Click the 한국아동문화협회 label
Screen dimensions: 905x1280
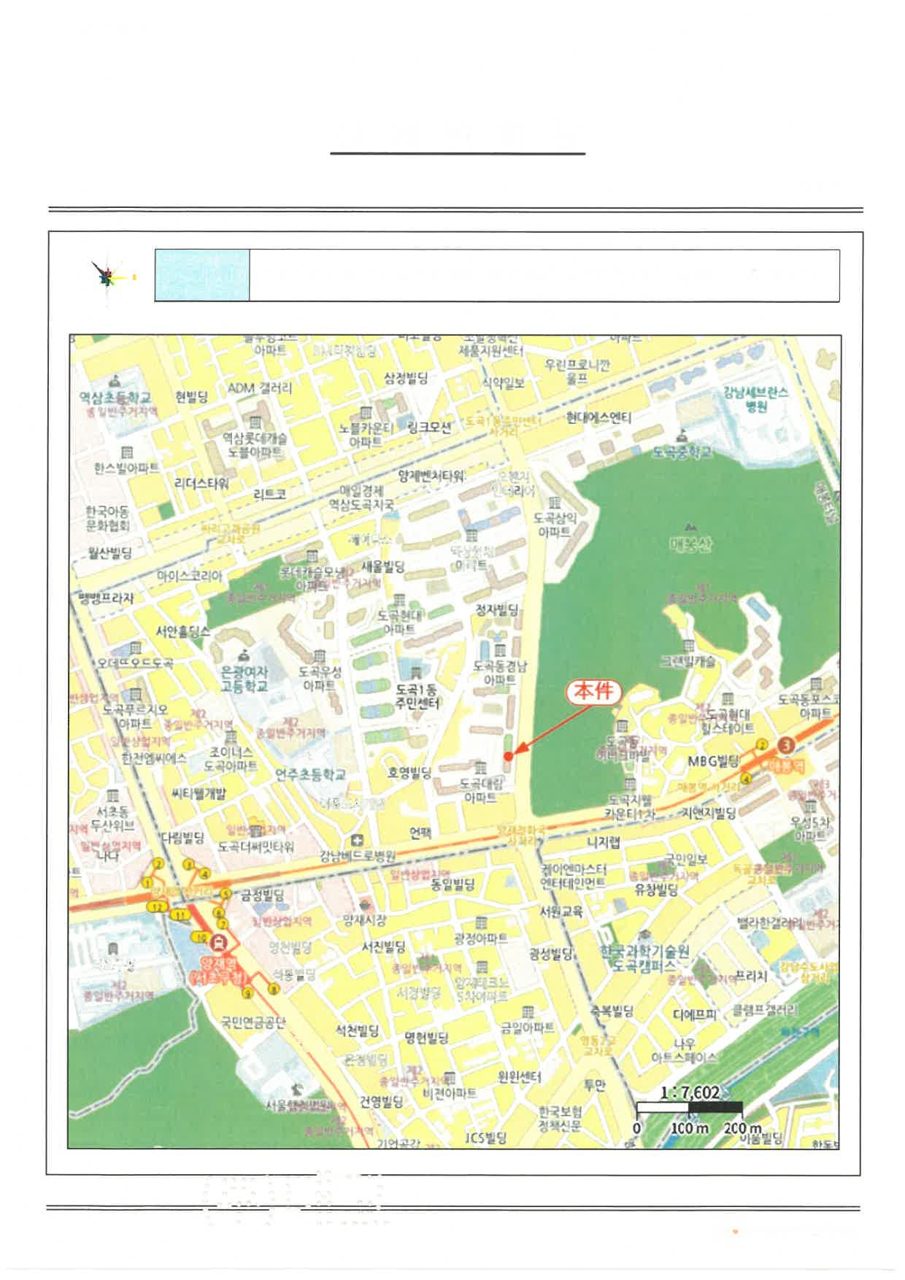pos(108,518)
